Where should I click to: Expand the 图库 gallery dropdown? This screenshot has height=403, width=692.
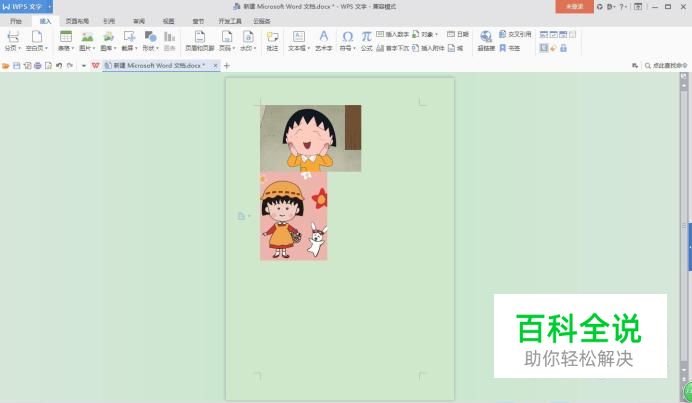pos(115,49)
